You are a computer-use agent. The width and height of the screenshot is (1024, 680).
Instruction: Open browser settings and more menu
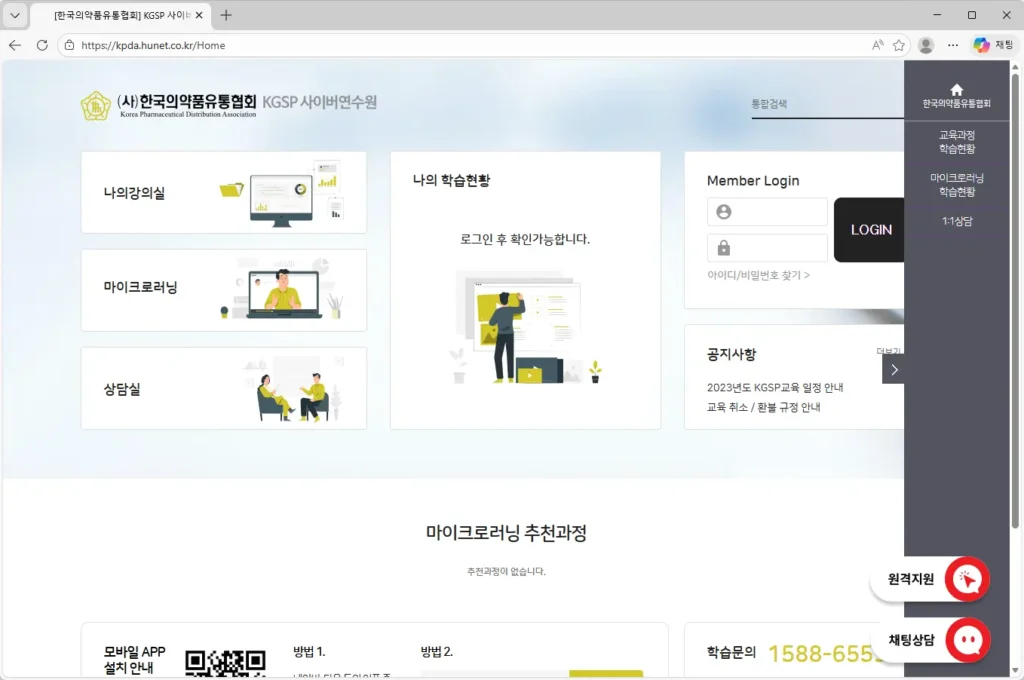click(953, 45)
